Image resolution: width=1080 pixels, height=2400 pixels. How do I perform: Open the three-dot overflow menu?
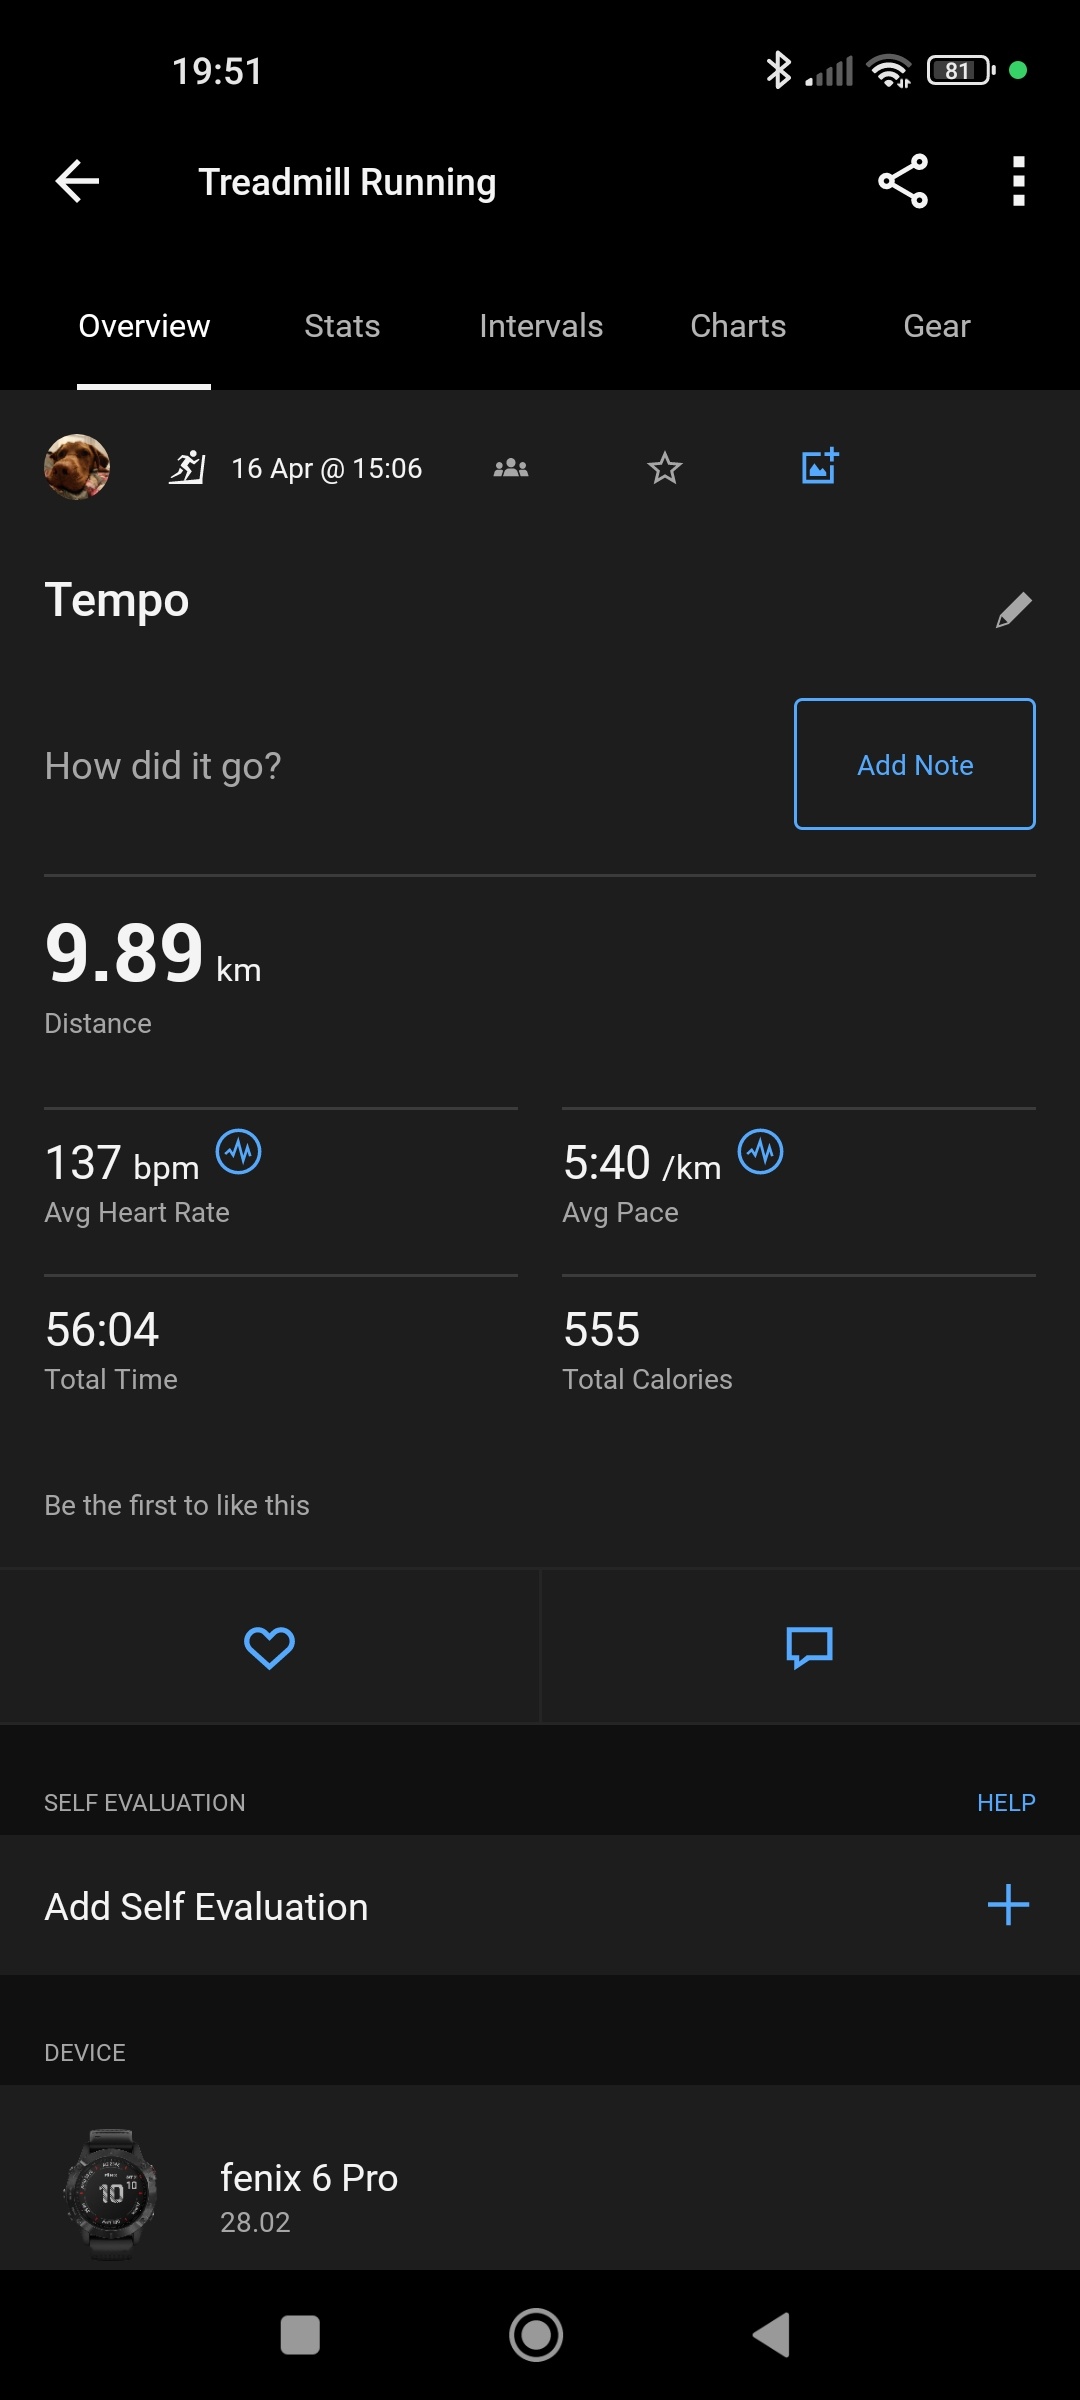tap(1018, 182)
